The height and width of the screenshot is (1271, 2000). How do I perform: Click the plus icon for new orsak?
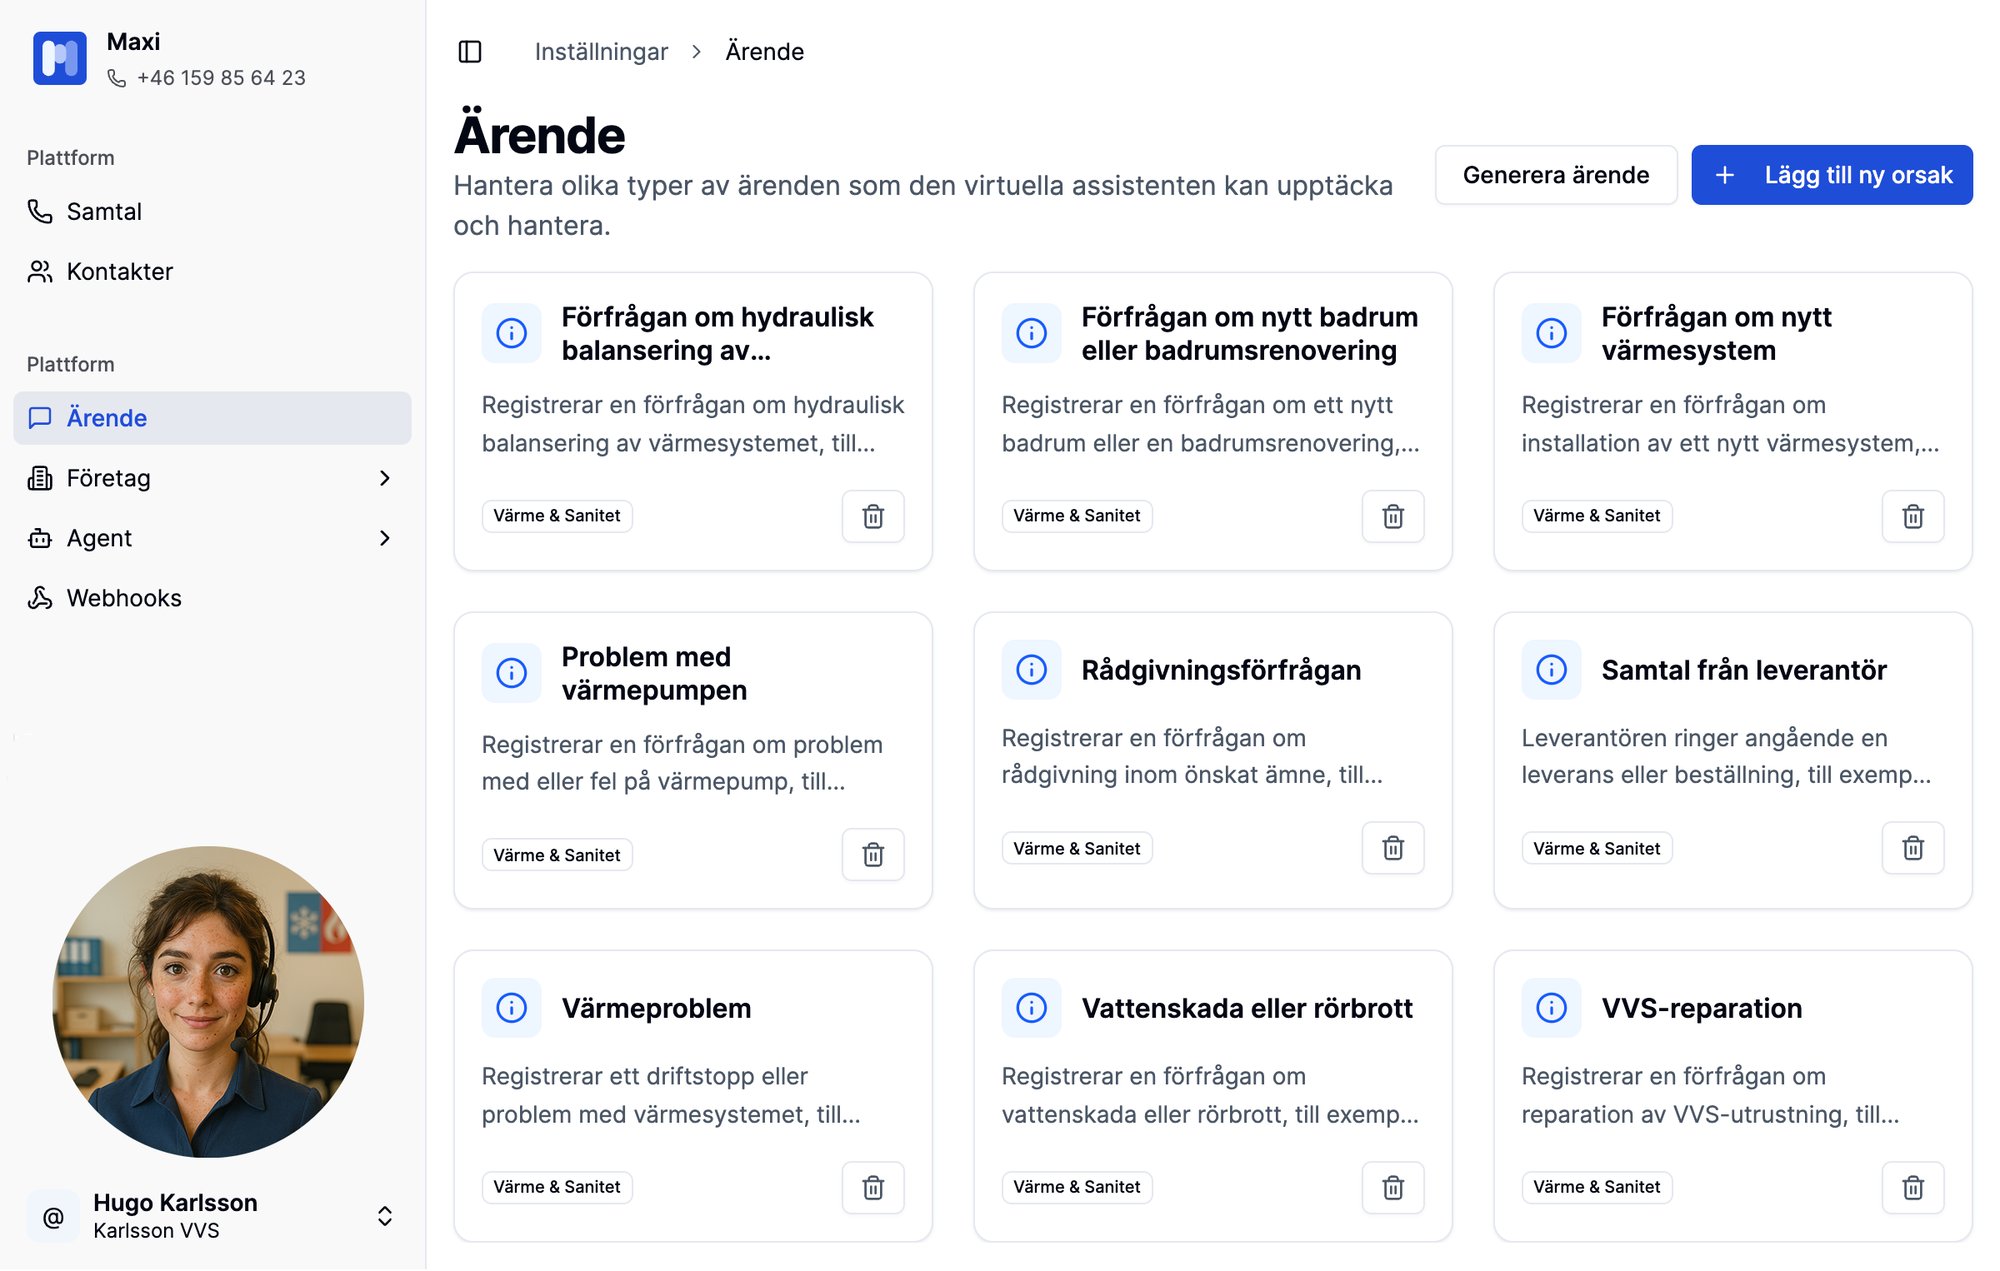click(1725, 176)
